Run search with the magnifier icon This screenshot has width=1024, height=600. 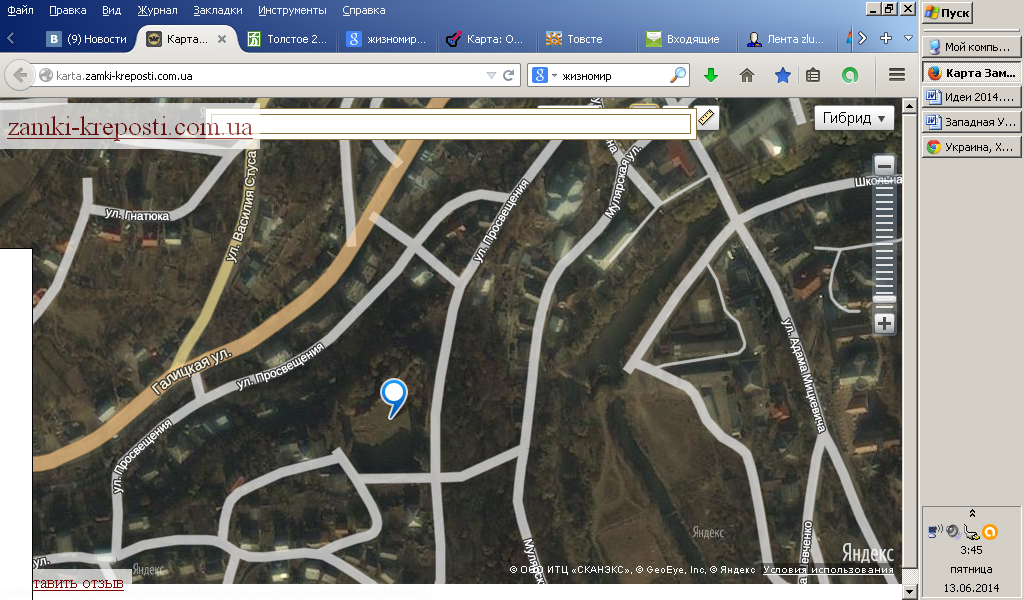coord(678,75)
